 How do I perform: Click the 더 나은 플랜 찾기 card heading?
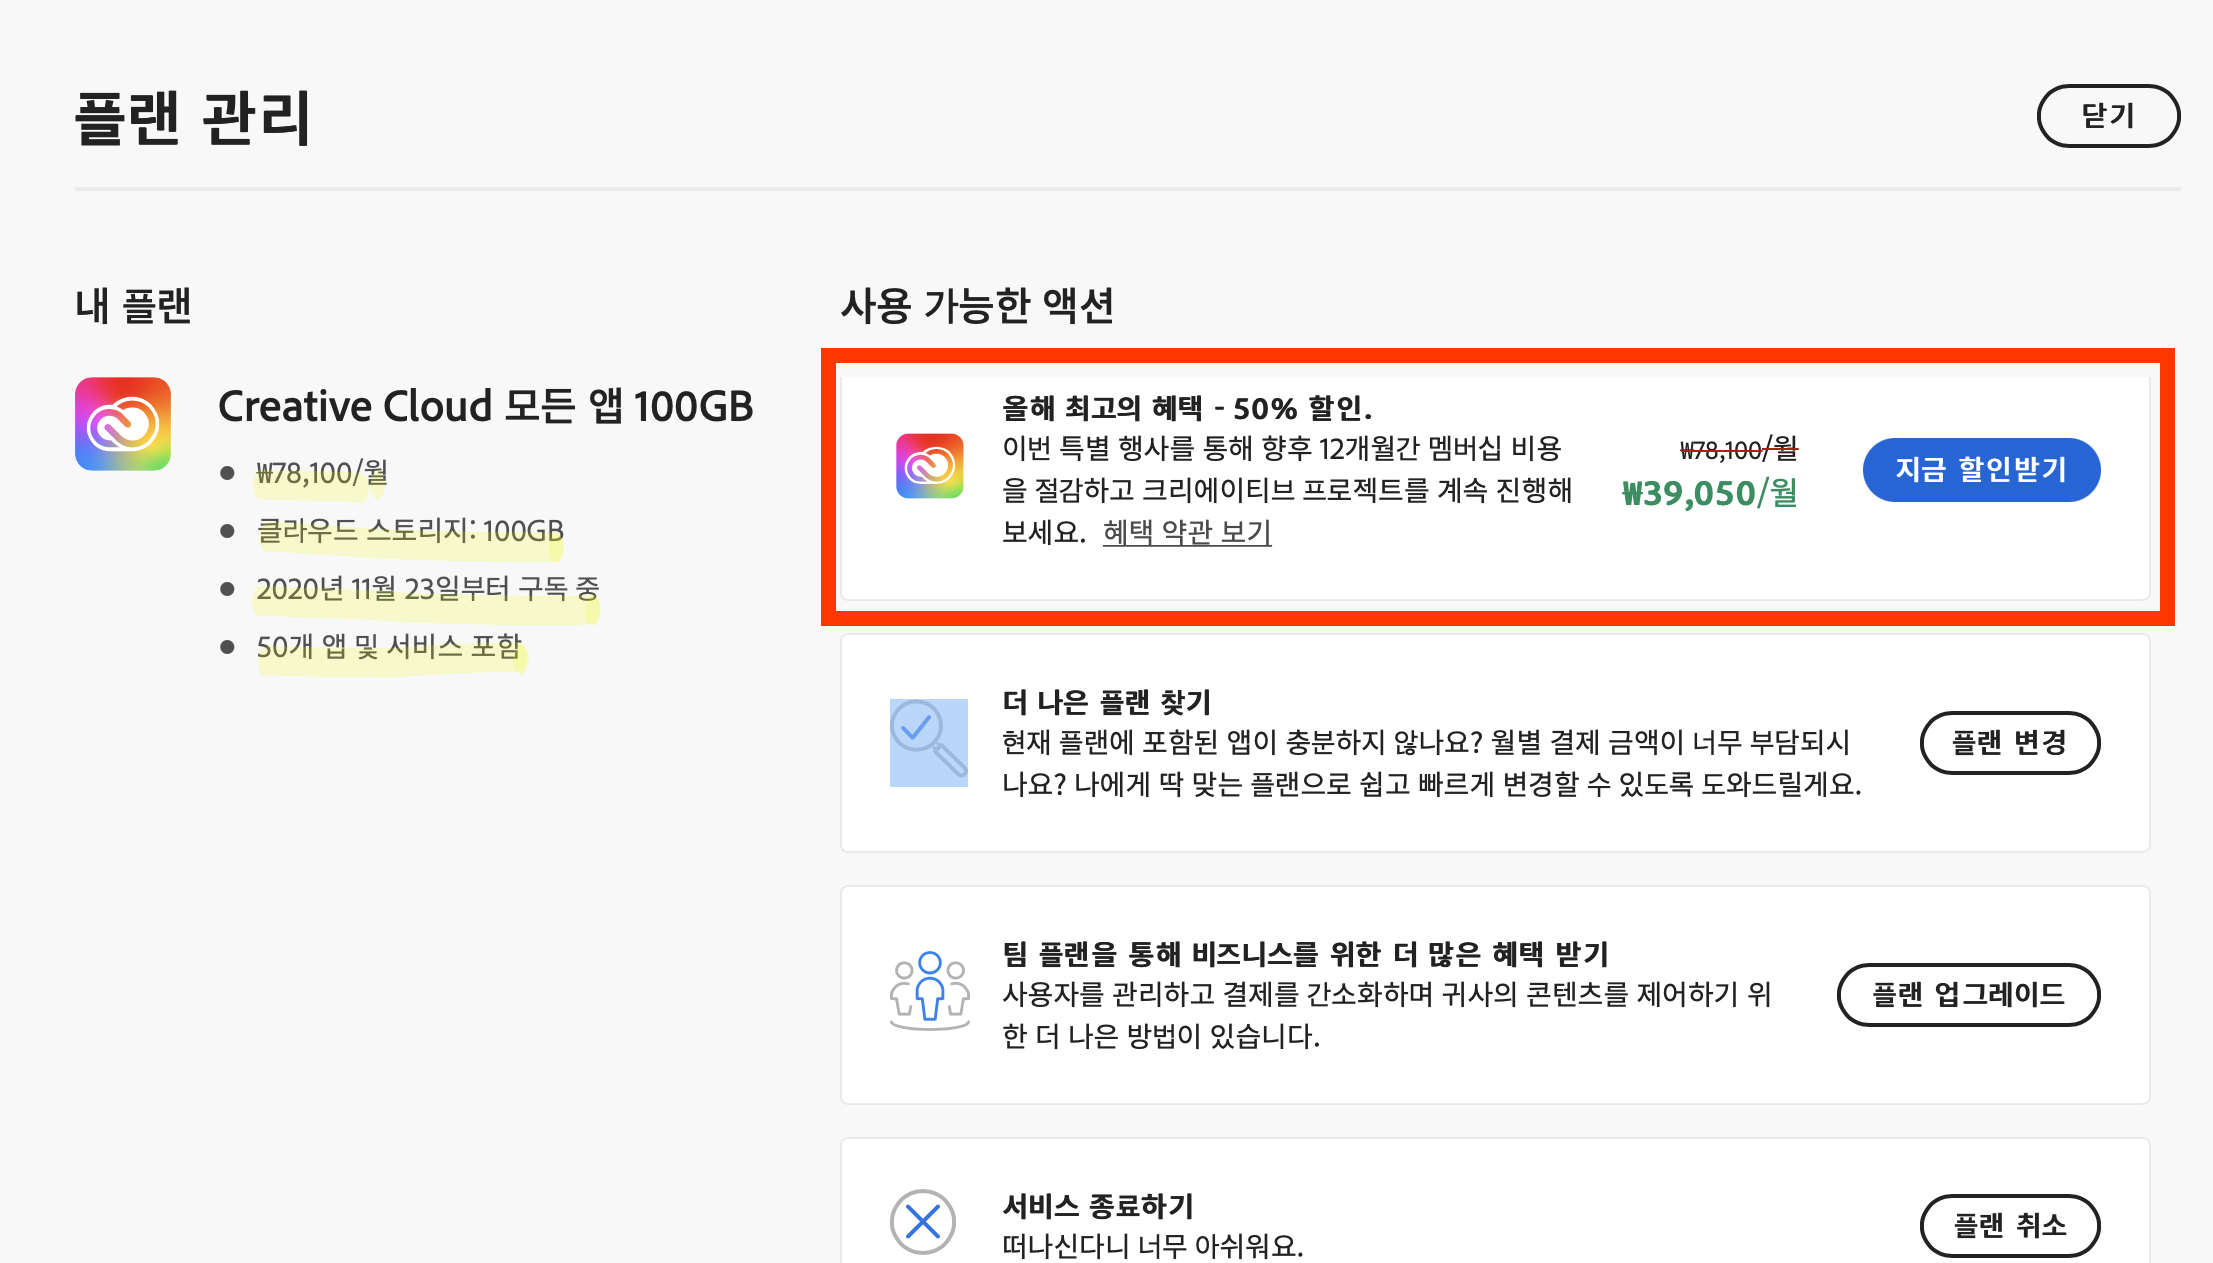click(x=1106, y=702)
